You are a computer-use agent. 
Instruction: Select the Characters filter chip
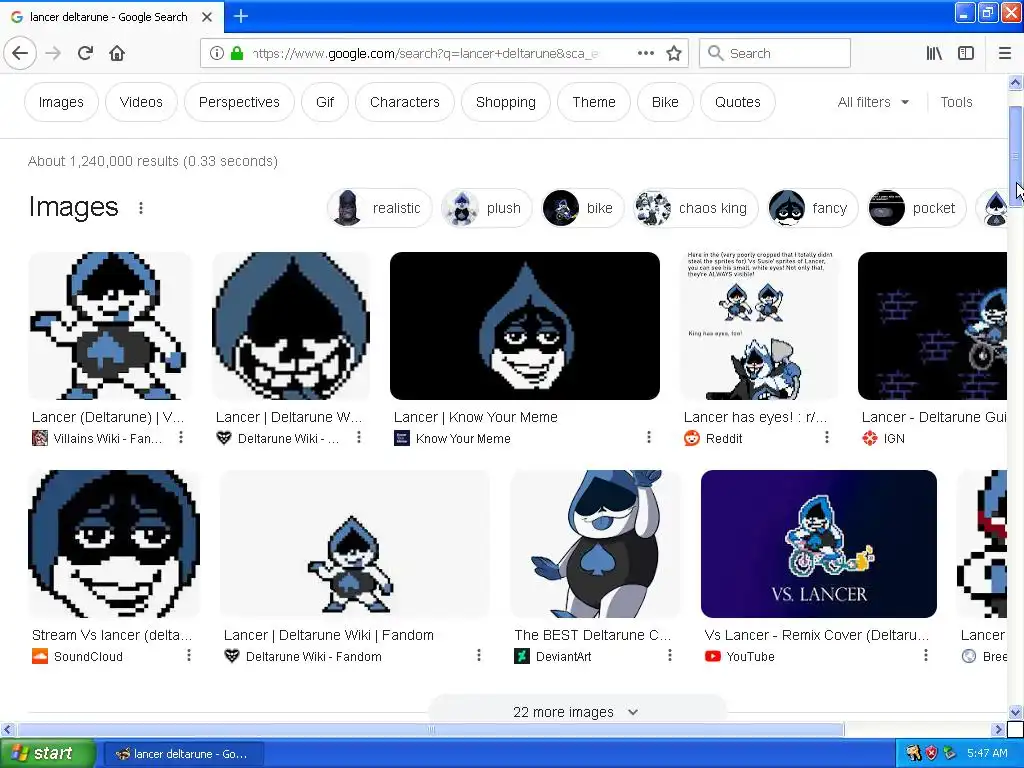point(405,102)
